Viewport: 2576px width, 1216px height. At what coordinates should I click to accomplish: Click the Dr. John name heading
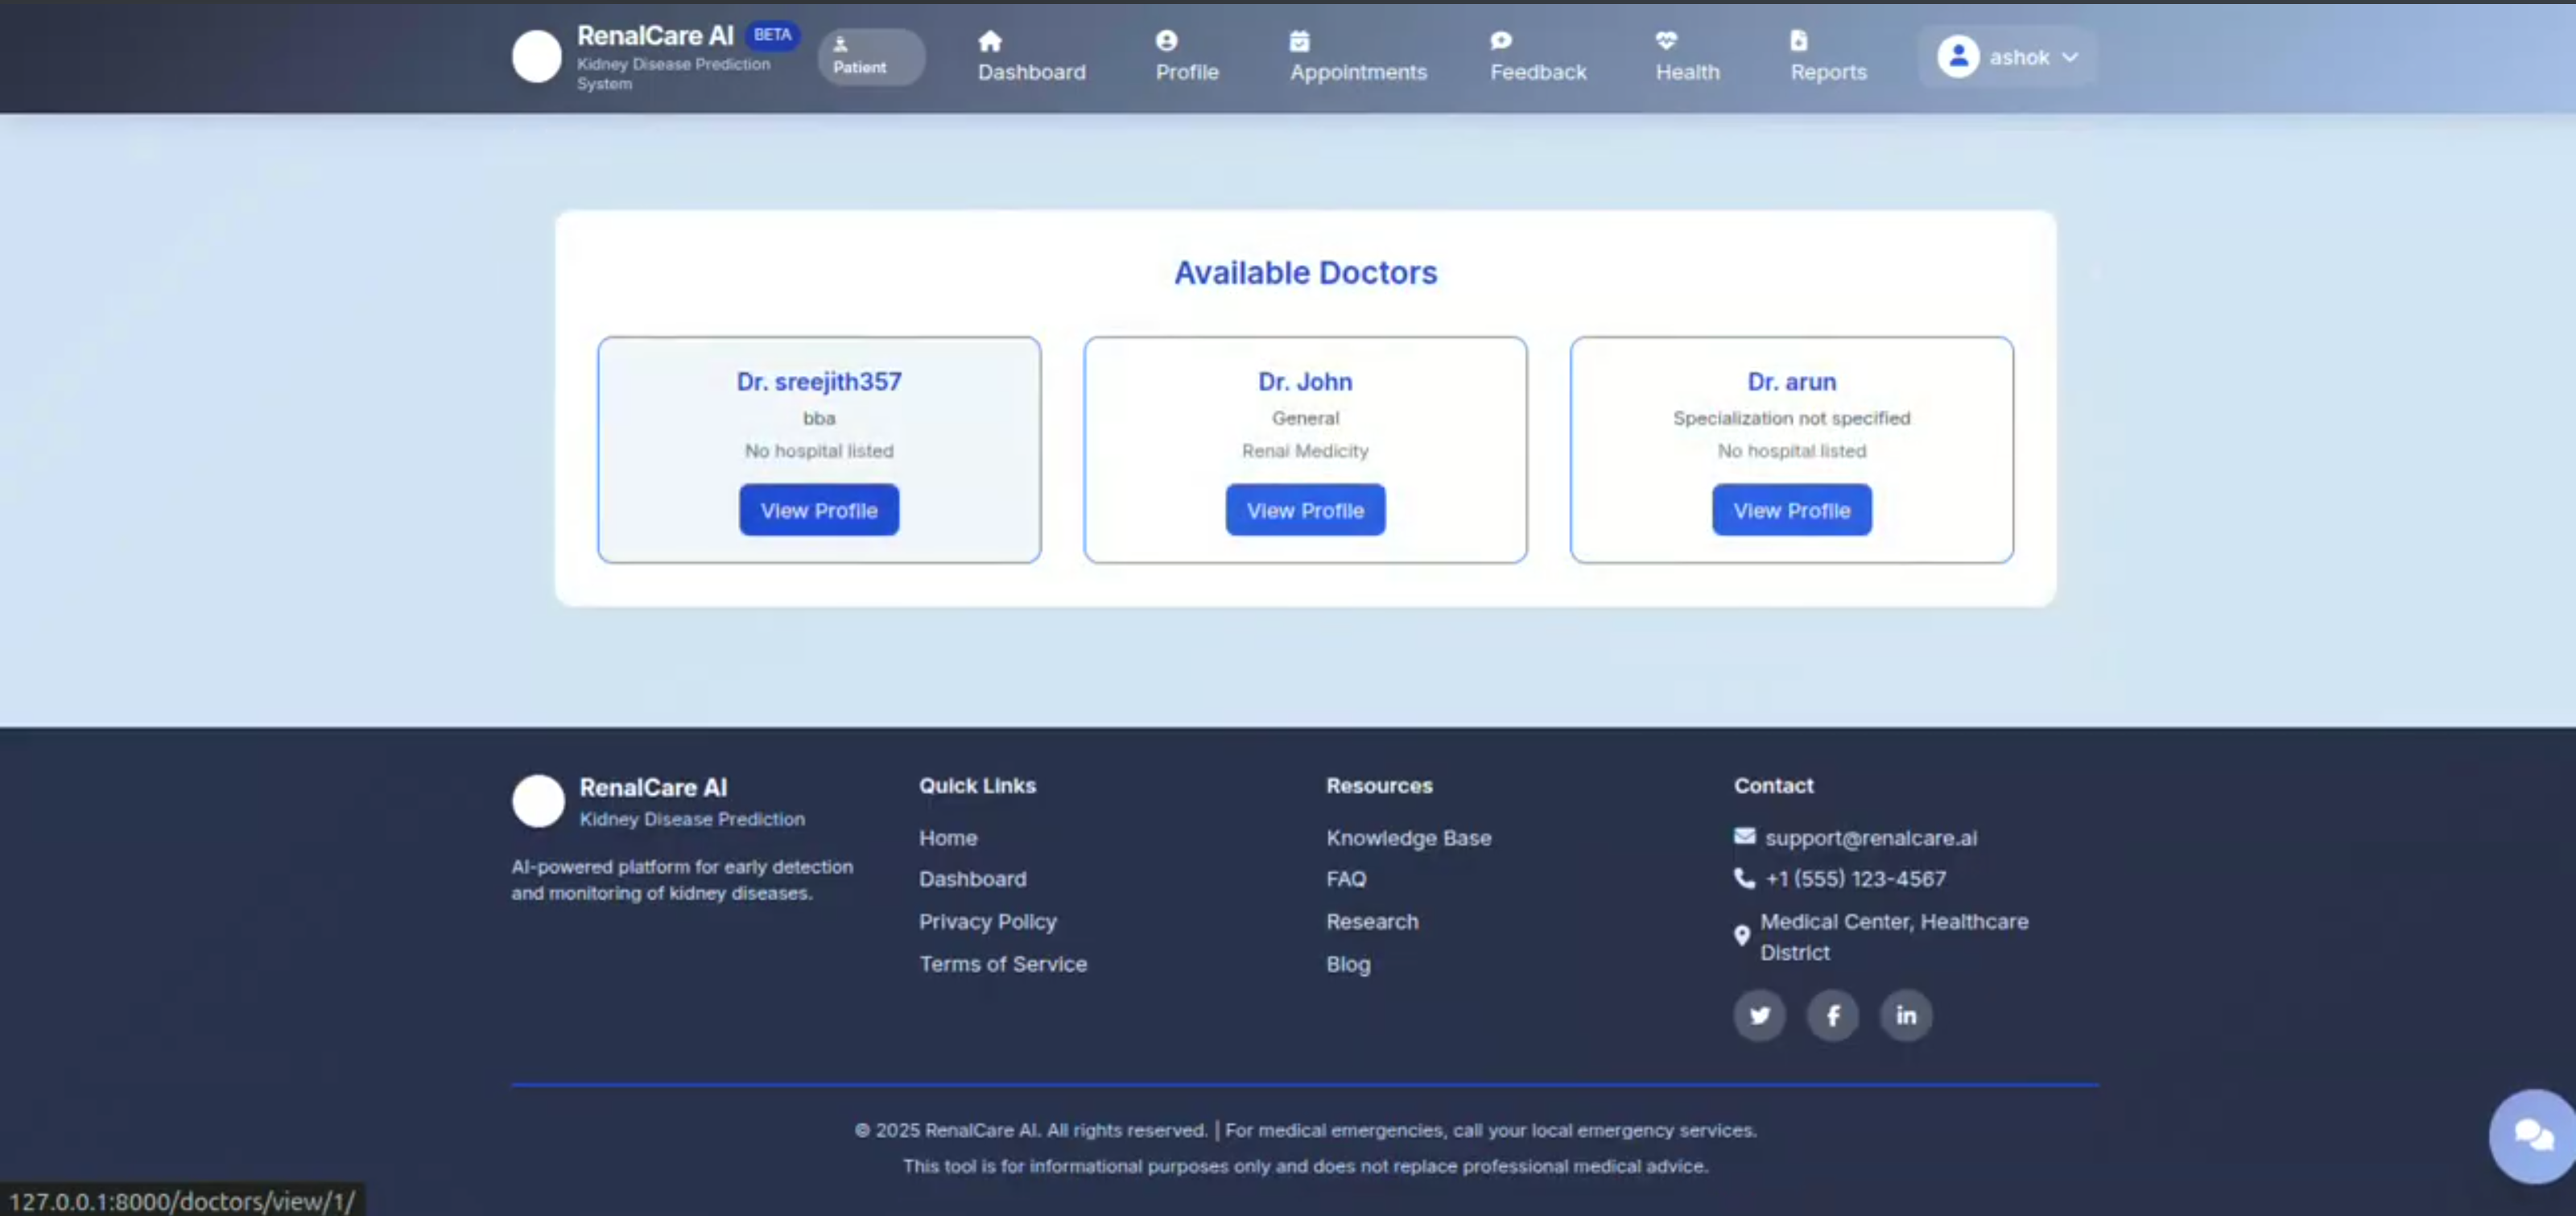[x=1305, y=381]
